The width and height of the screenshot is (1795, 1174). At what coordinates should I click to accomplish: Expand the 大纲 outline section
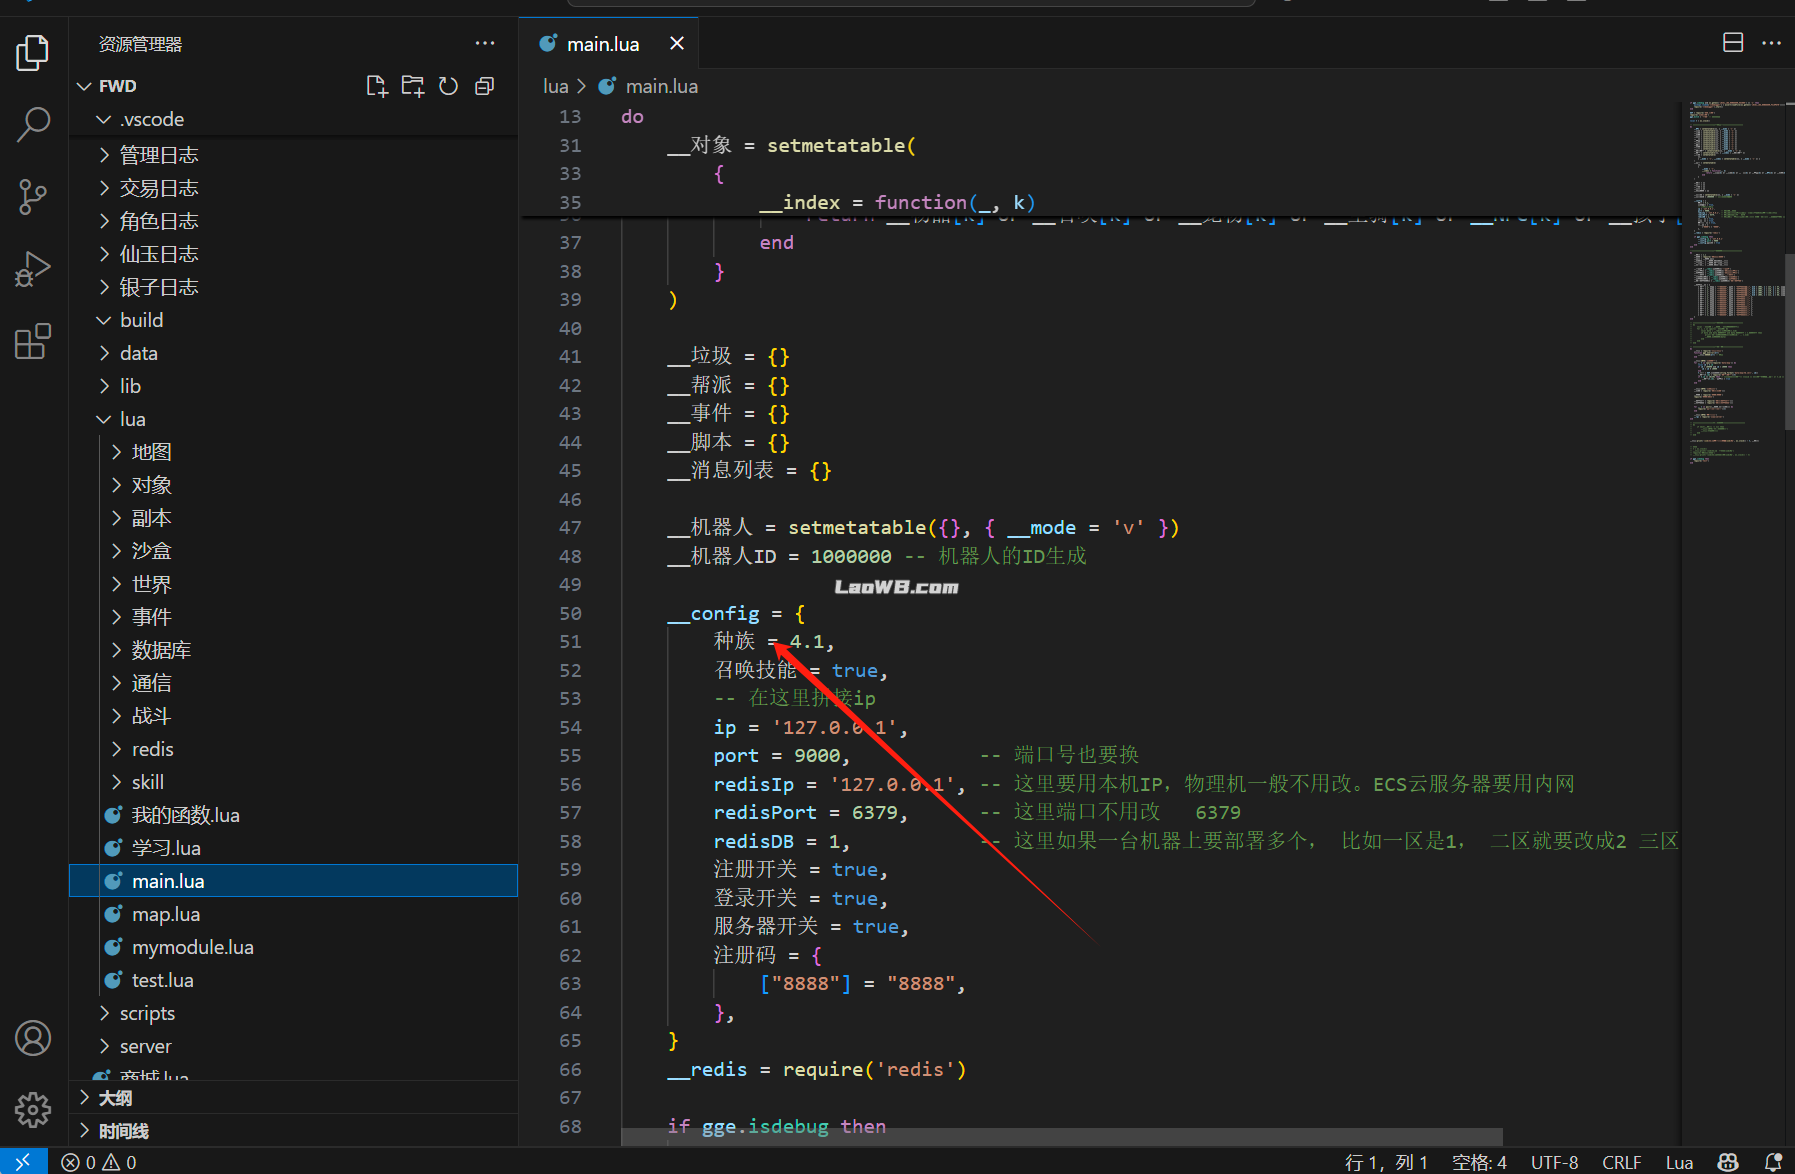tap(293, 1098)
